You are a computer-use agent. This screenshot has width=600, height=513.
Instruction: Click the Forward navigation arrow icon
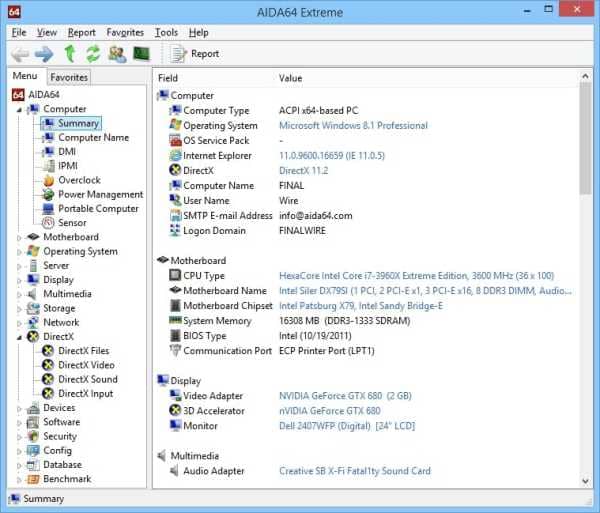[44, 54]
